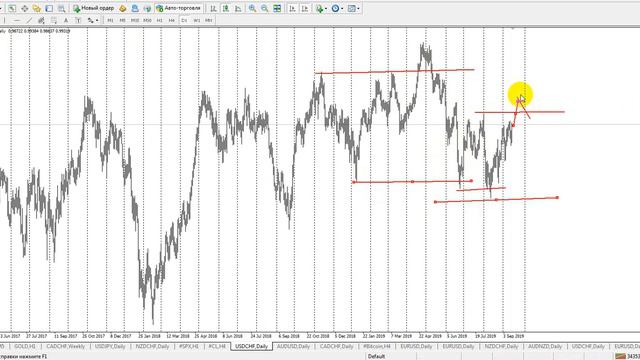Zoom in on the chart
640x360 pixels.
pos(252,8)
